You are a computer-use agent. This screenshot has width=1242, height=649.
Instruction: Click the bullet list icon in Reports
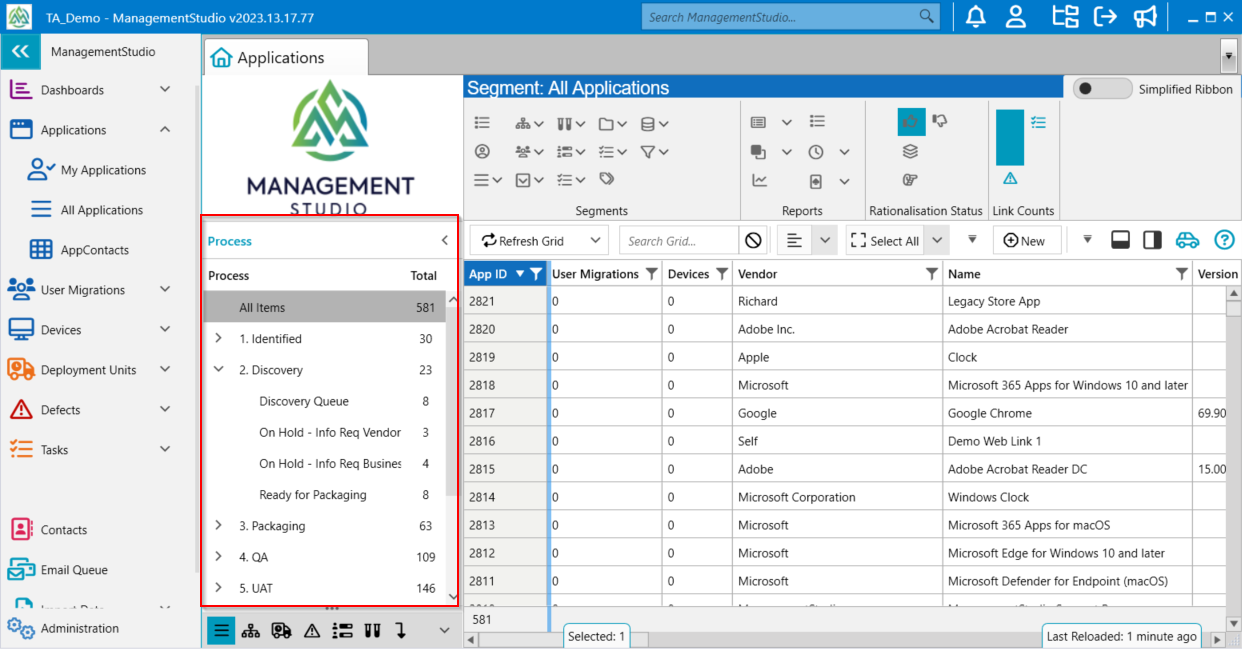coord(817,122)
